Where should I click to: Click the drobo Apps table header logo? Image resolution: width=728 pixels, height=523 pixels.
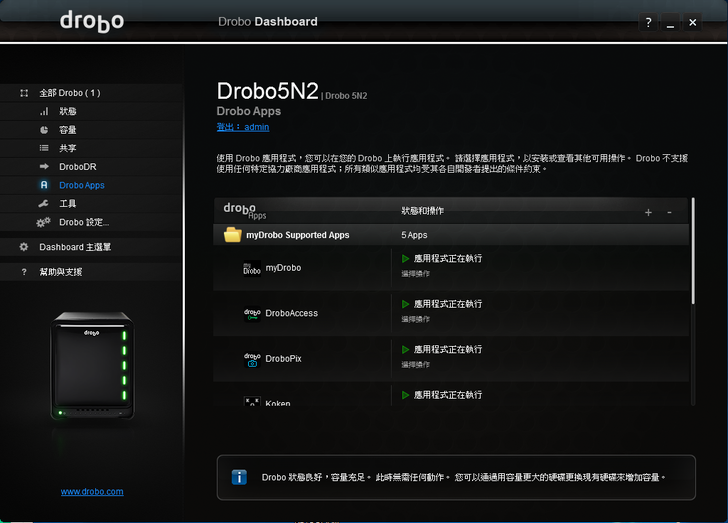(245, 210)
